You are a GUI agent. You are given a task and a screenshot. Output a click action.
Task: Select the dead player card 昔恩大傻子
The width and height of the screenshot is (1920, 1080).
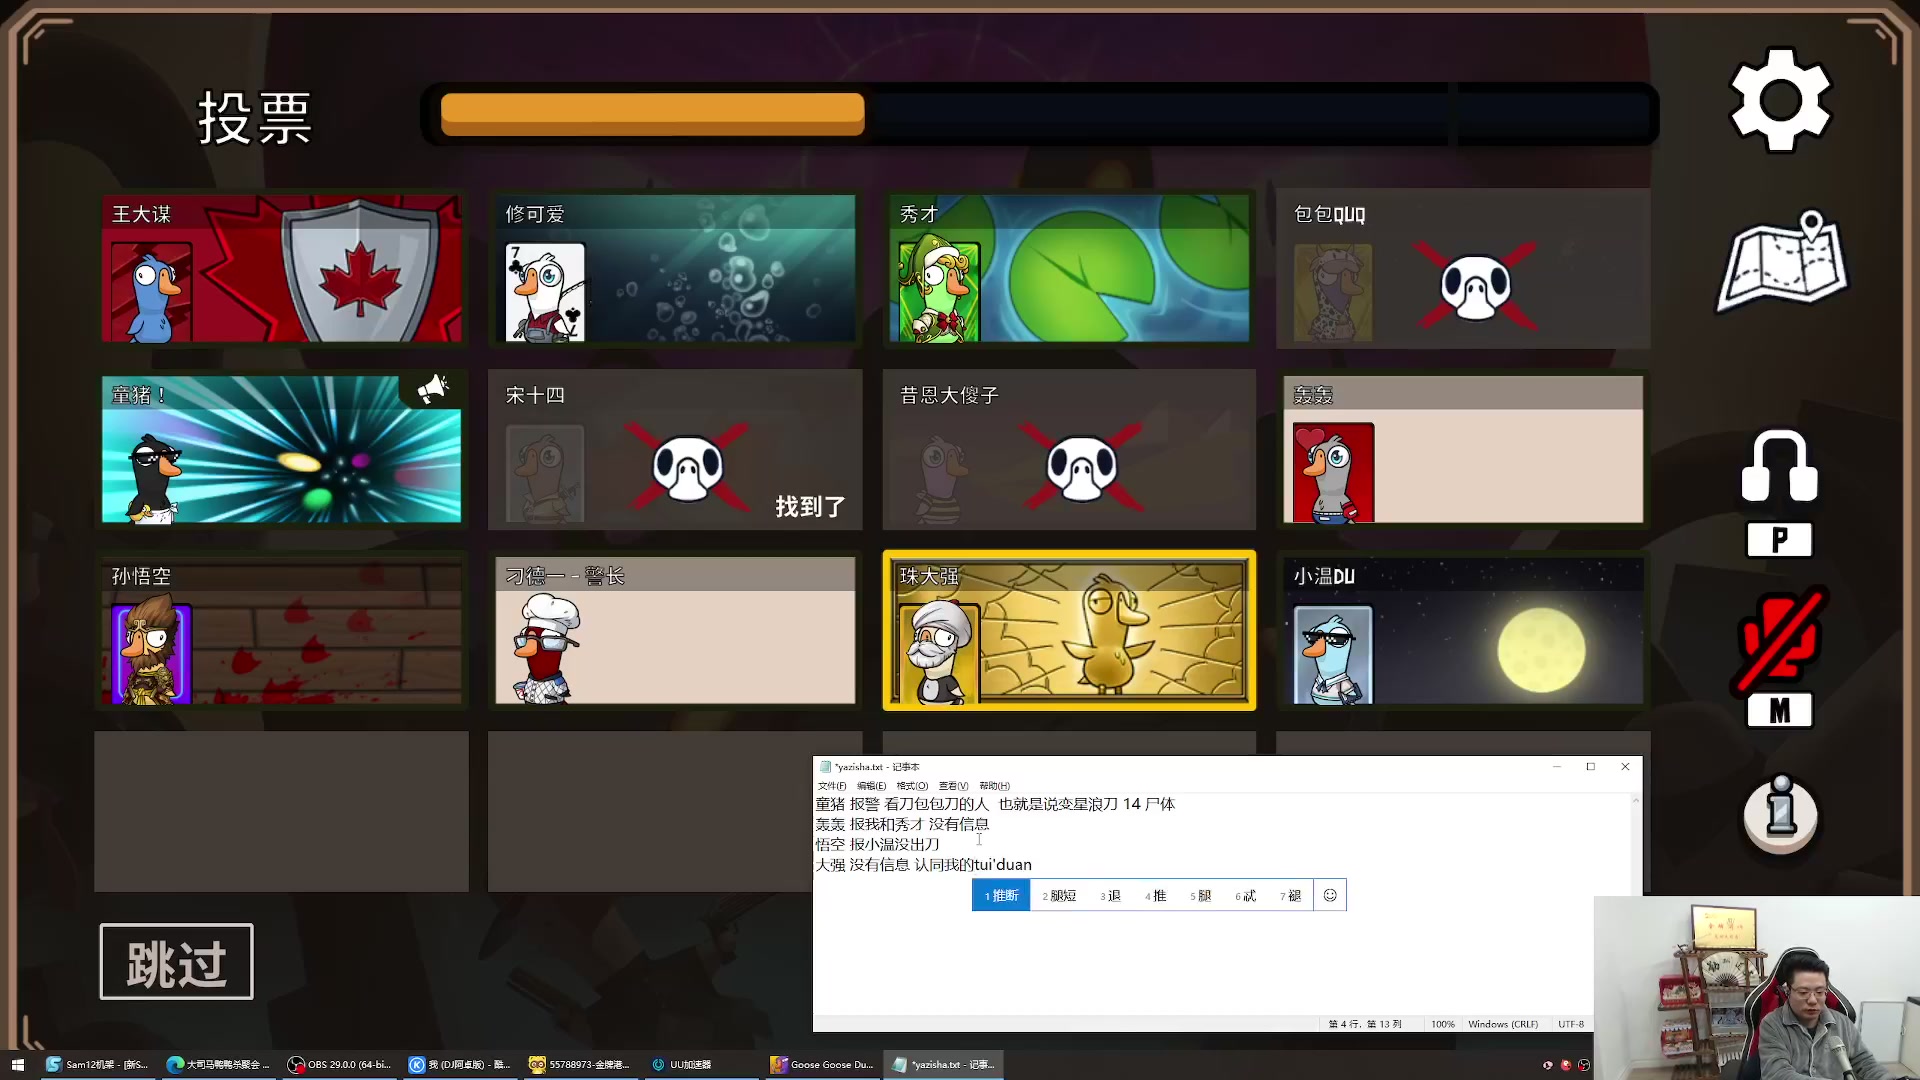coord(1069,449)
